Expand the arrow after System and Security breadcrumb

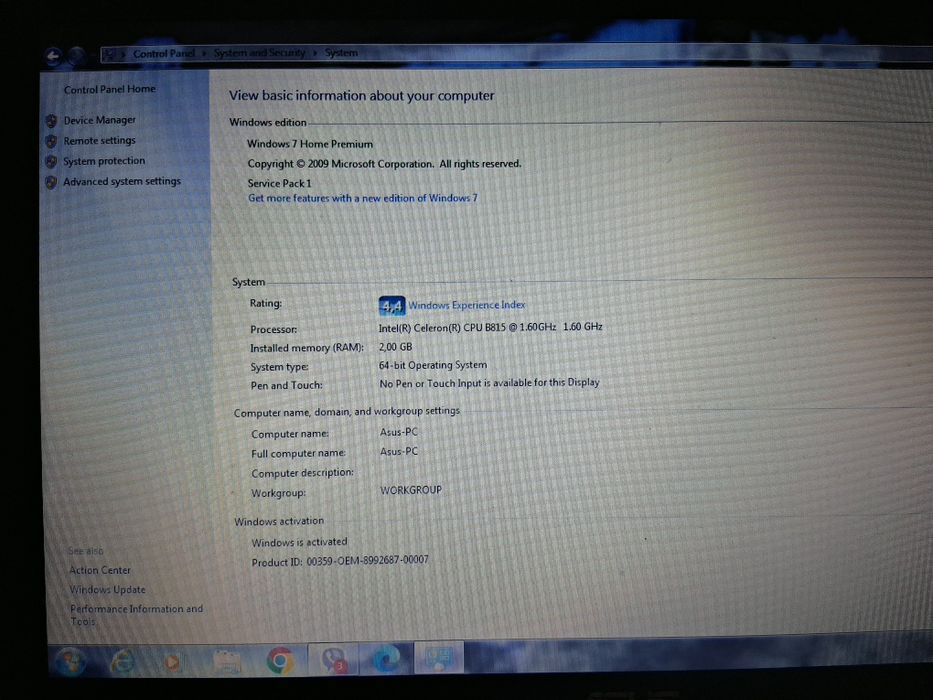[315, 53]
